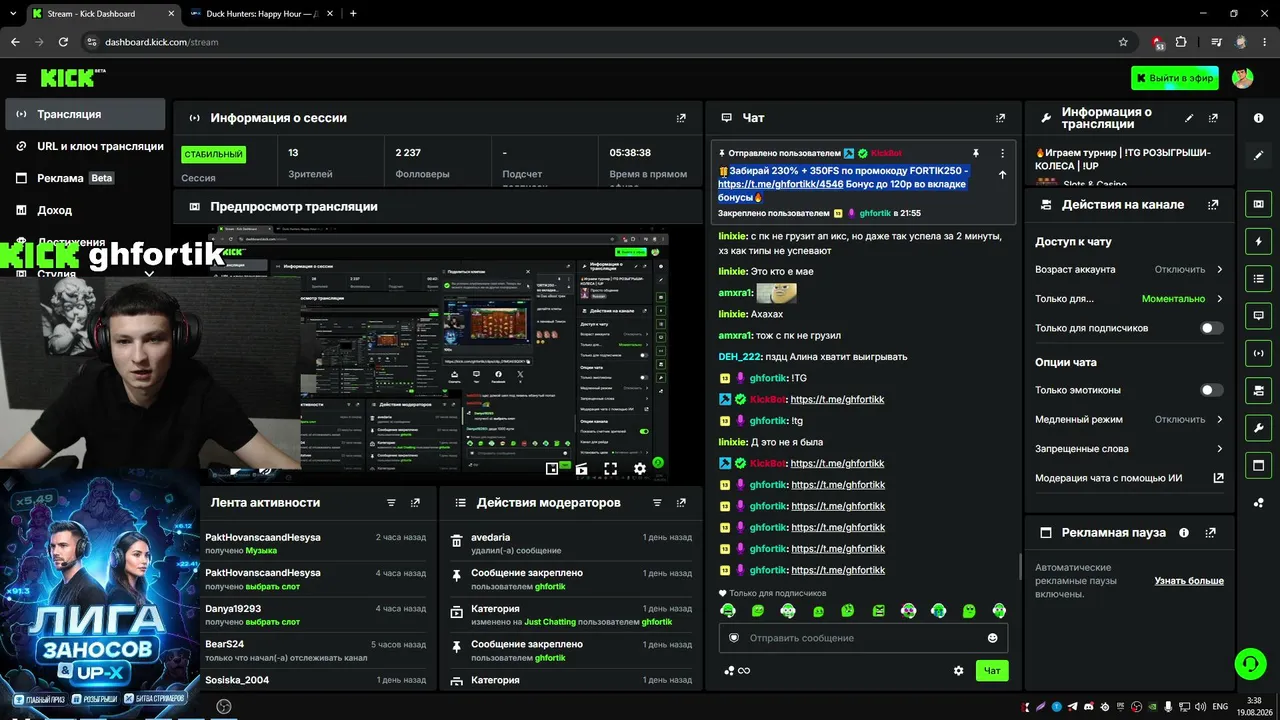This screenshot has width=1280, height=720.
Task: Expand Возраст аккаунта setting
Action: 1129,270
